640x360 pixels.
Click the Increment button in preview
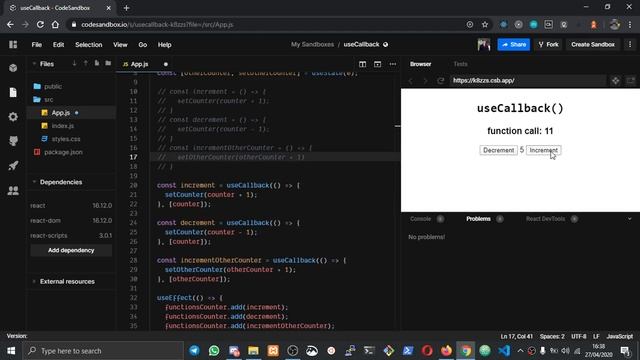coord(544,150)
